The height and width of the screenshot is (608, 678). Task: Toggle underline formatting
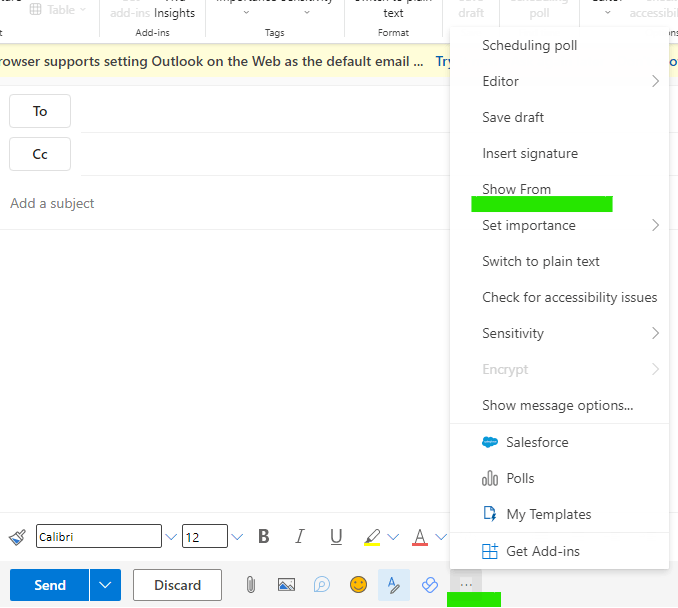point(336,537)
